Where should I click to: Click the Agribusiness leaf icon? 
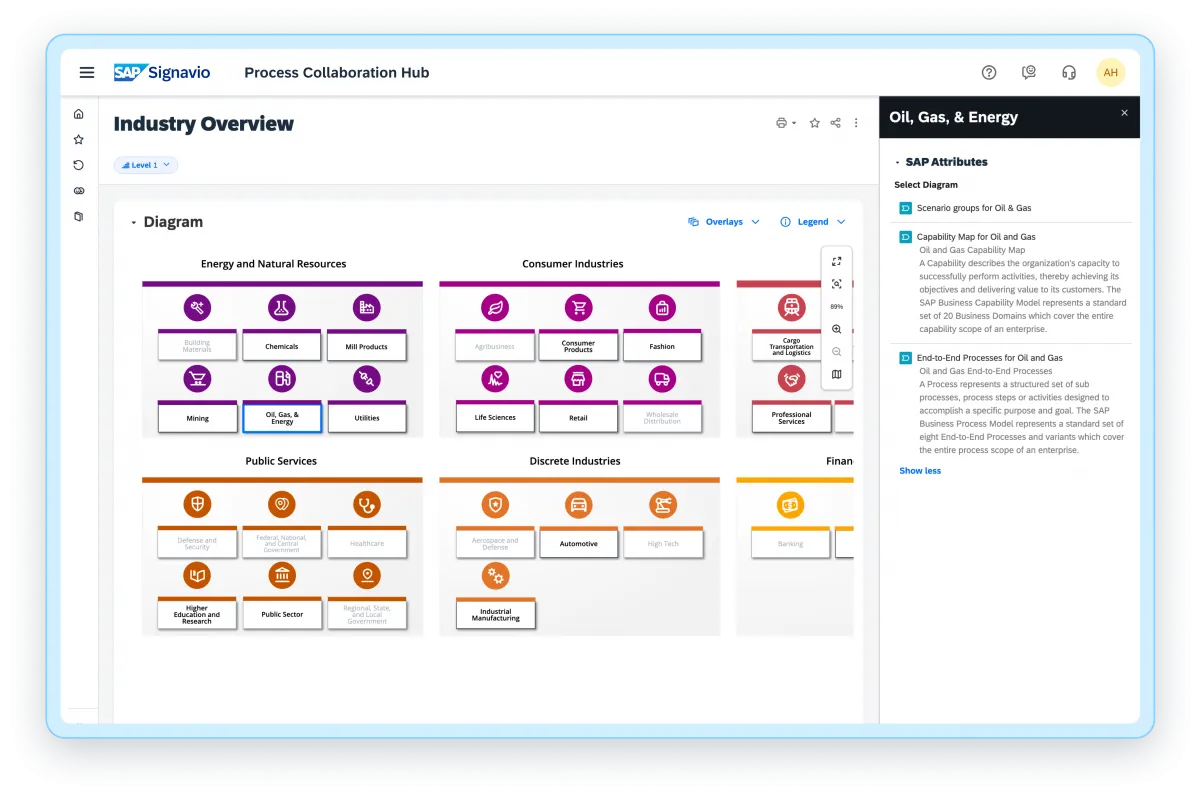pos(495,308)
